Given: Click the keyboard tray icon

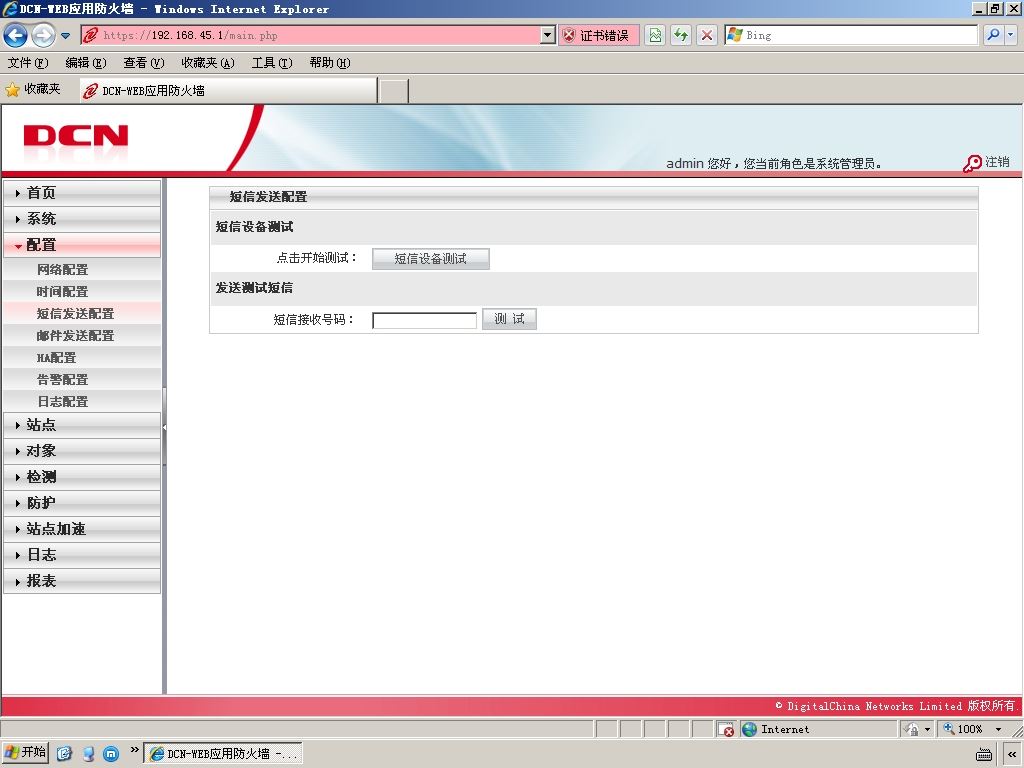Looking at the screenshot, I should (984, 755).
